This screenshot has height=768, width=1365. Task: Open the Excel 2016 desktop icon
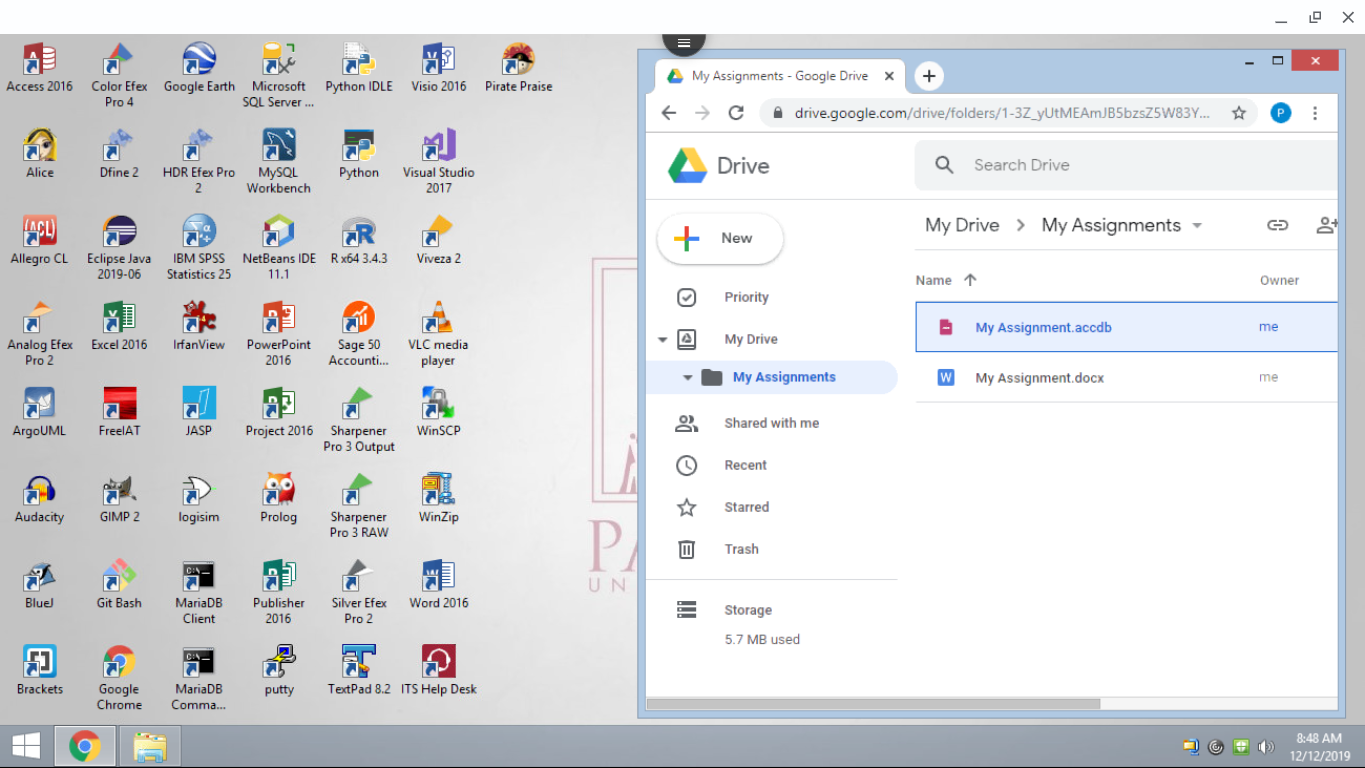coord(119,327)
